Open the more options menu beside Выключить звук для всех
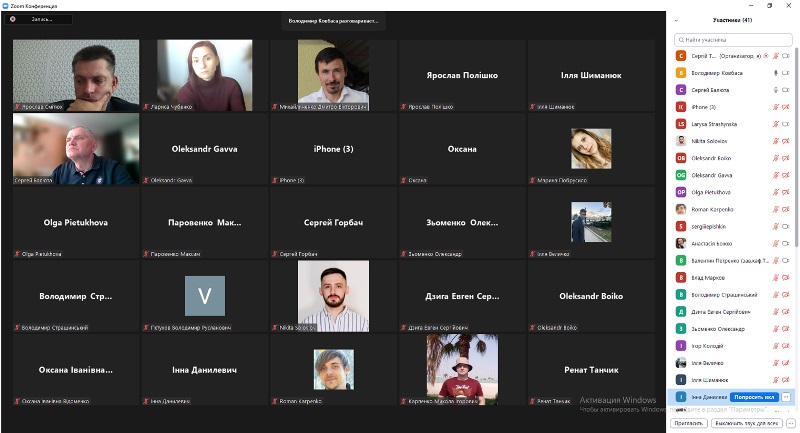Screen dimensions: 800x433 click(791, 423)
